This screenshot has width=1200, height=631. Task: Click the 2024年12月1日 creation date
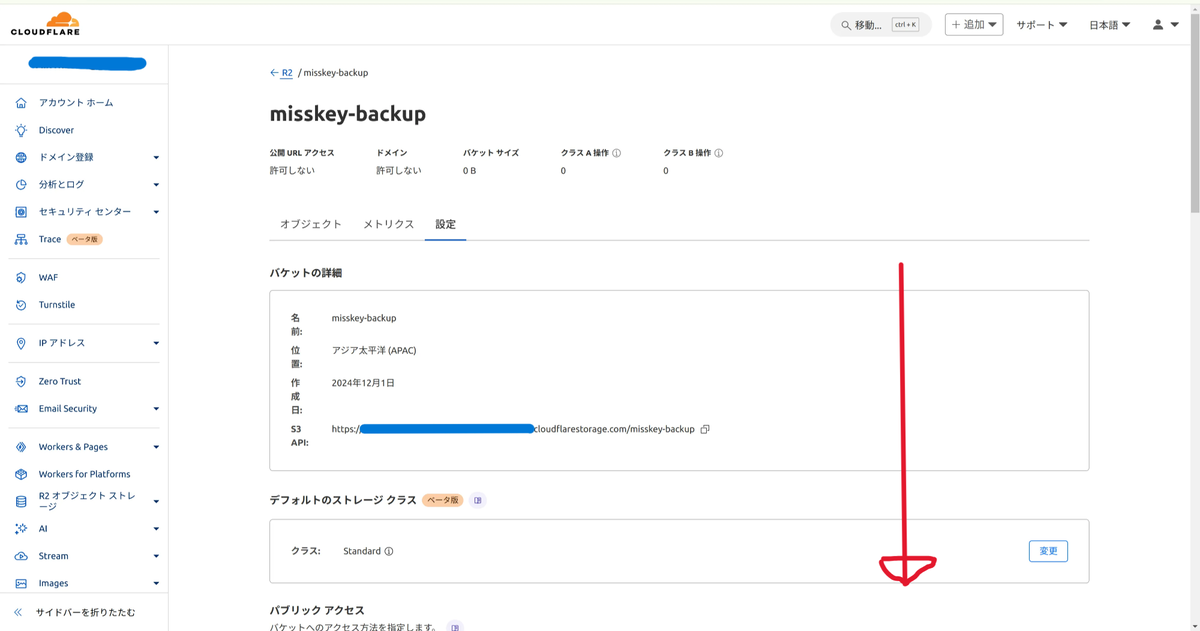[x=363, y=383]
